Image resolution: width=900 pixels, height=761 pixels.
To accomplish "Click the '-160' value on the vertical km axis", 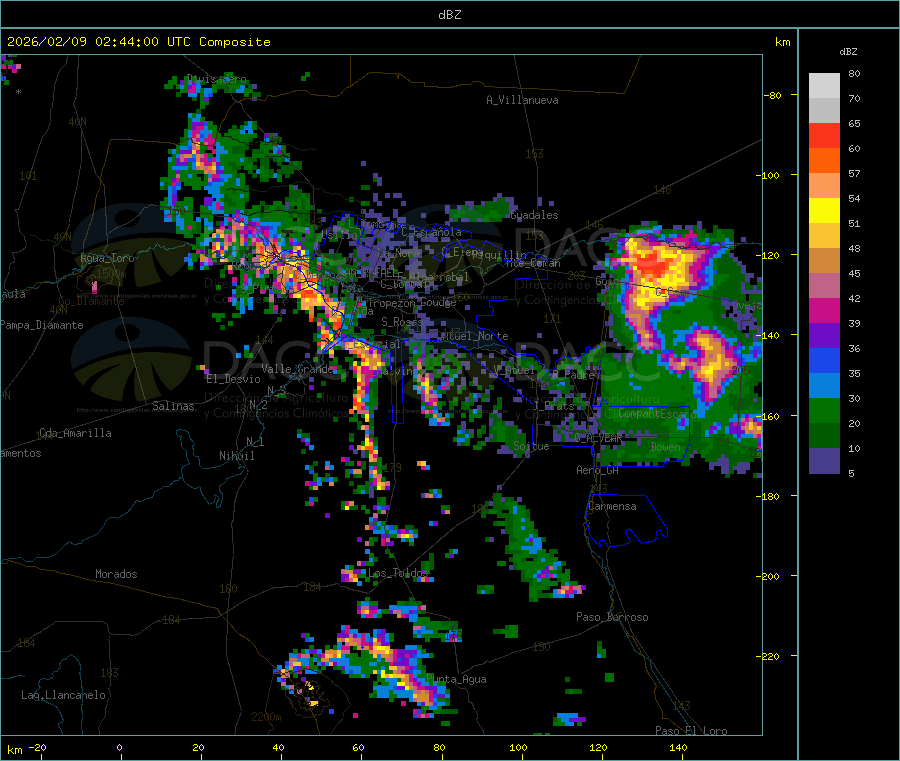I will click(769, 416).
